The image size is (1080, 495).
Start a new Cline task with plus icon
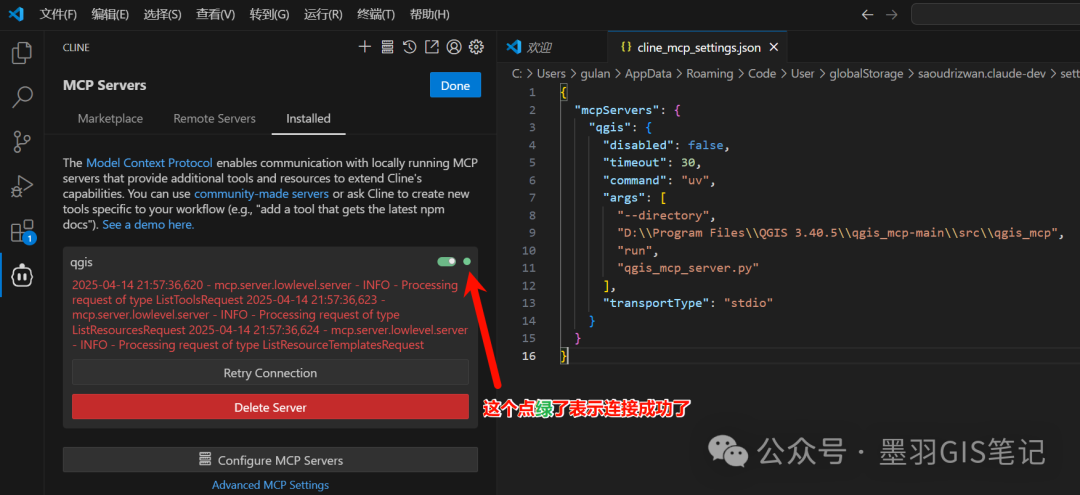(x=365, y=47)
